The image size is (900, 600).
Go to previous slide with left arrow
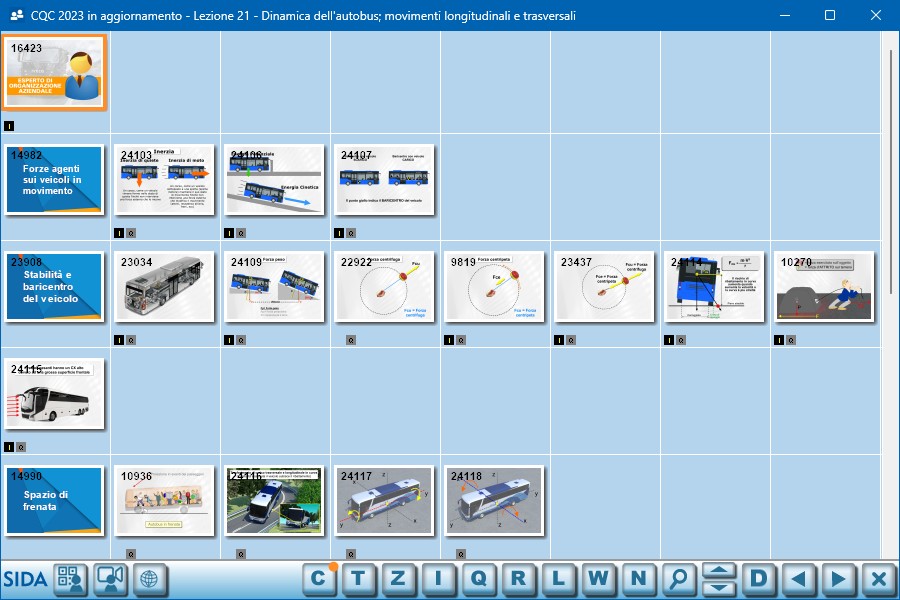pyautogui.click(x=798, y=578)
